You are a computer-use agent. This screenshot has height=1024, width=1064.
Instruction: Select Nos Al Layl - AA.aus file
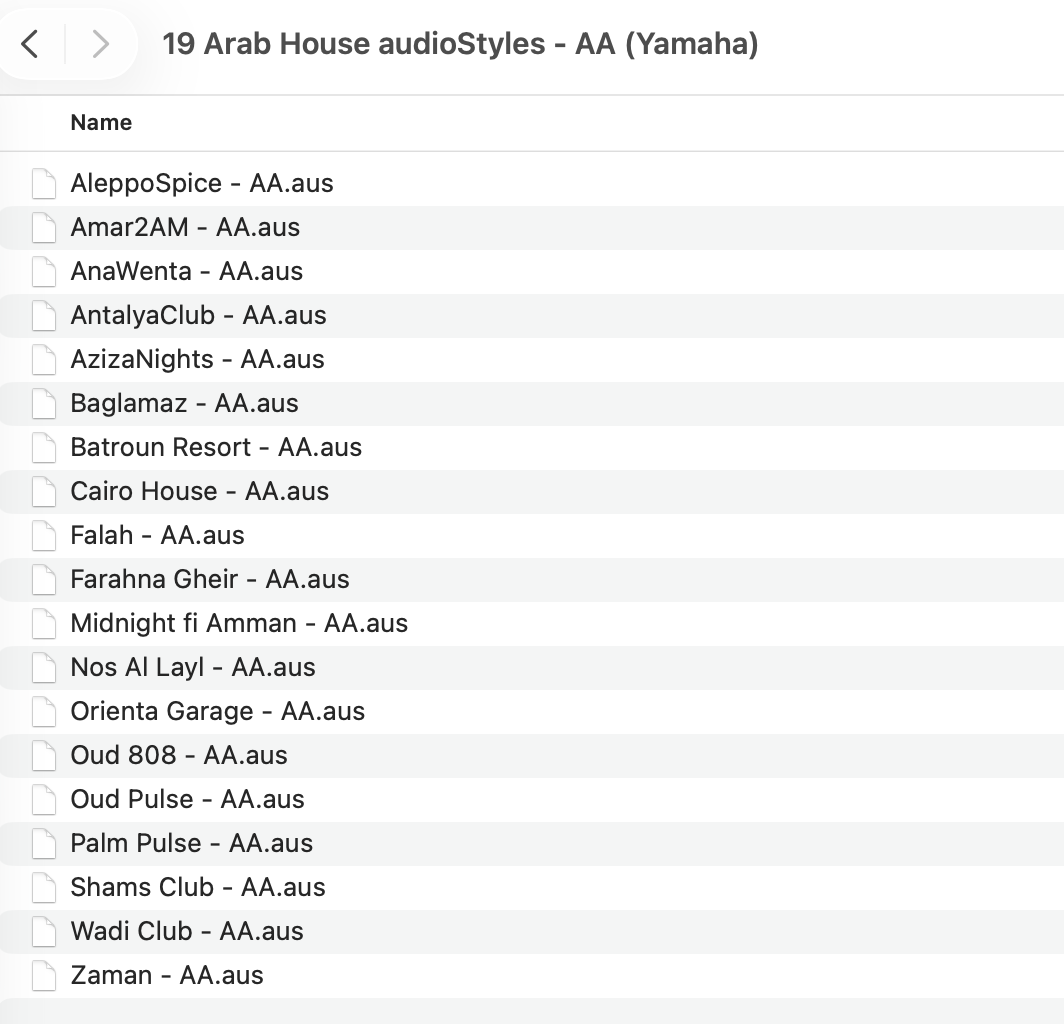(193, 668)
